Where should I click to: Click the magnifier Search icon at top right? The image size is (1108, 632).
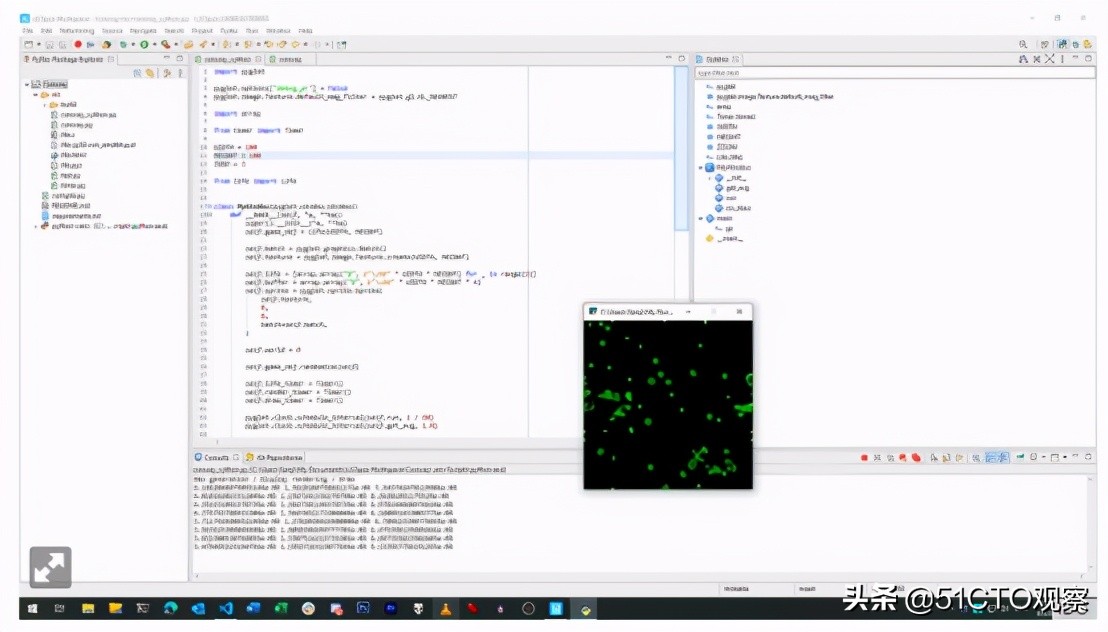coord(1022,45)
